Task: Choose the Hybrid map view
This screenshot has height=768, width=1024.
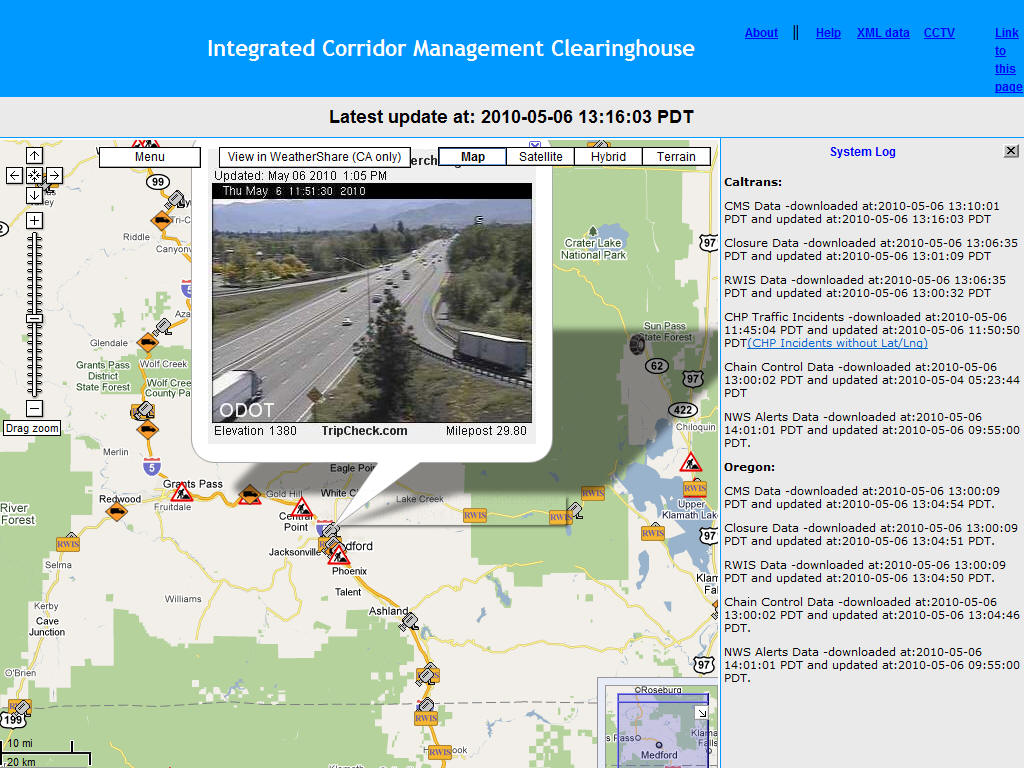Action: tap(608, 157)
